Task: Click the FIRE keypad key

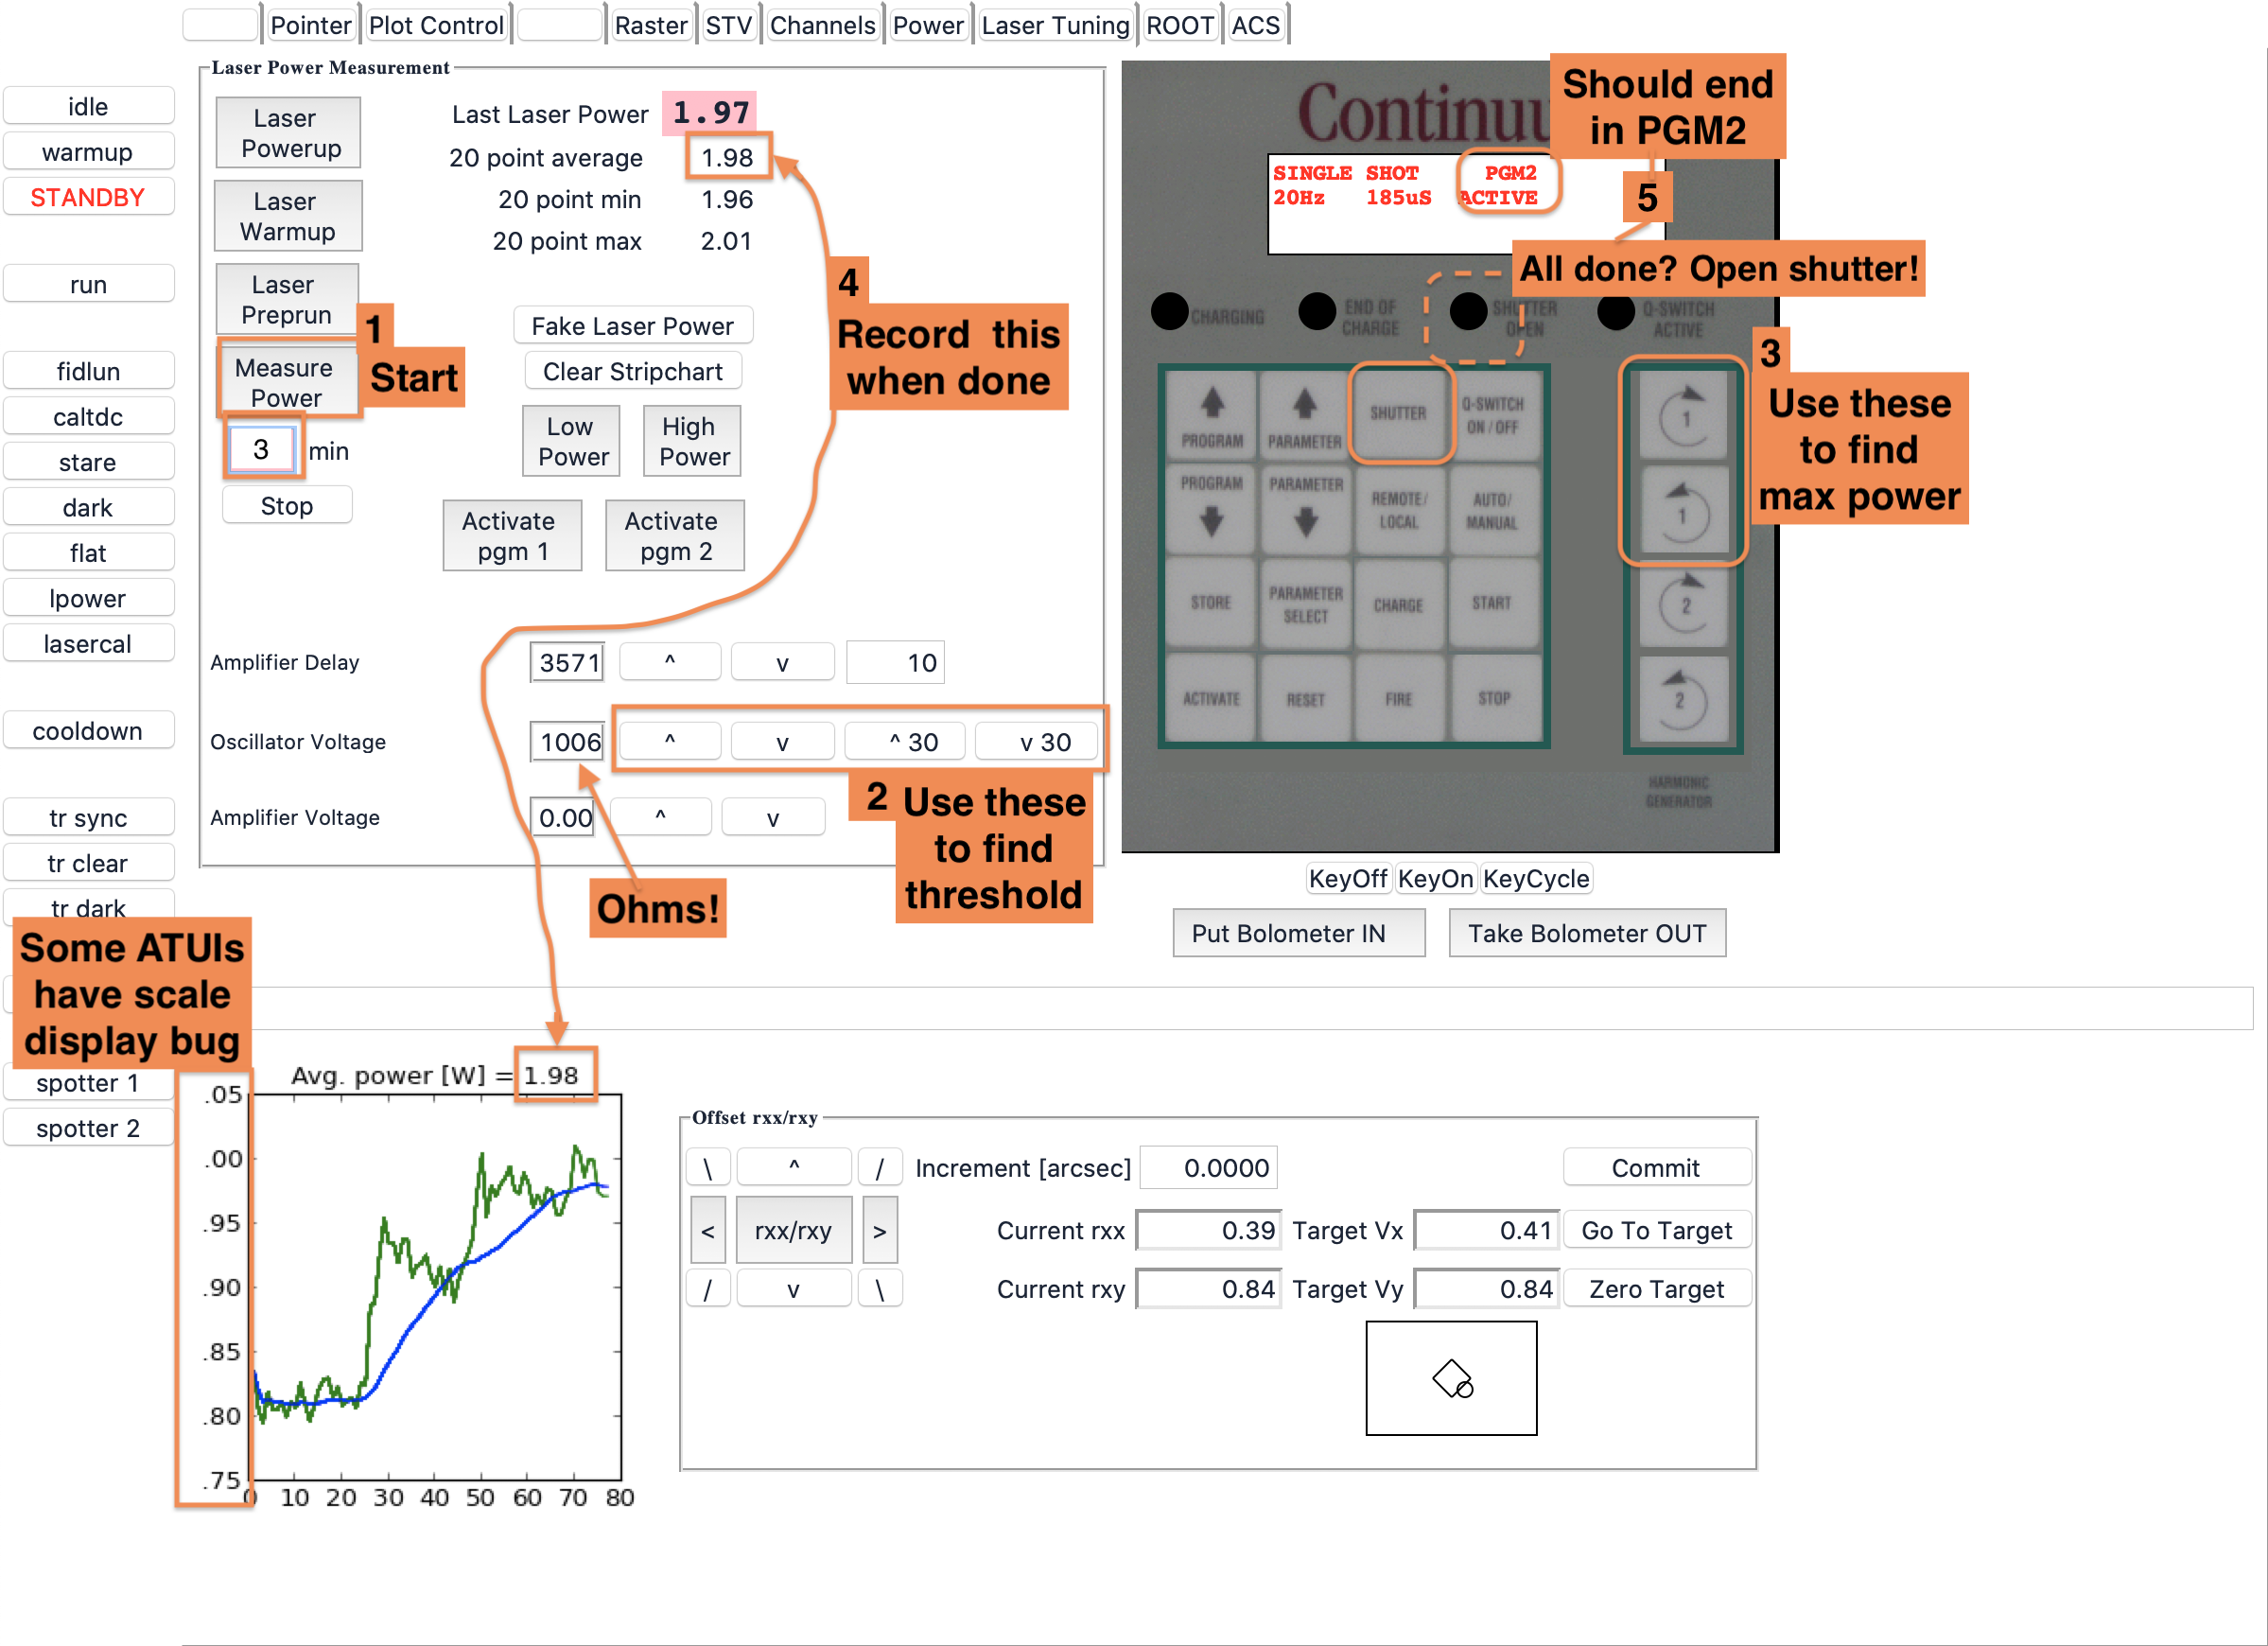Action: 1398,698
